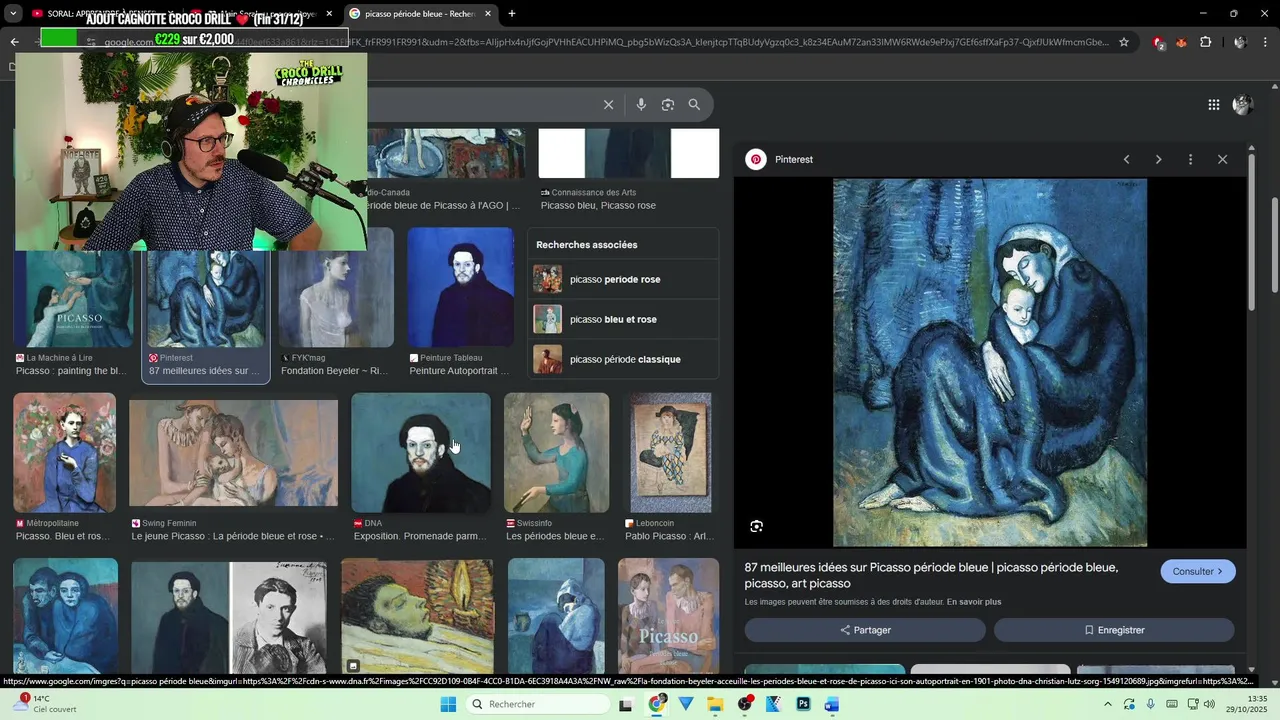This screenshot has height=720, width=1280.
Task: Click the Picasso bleu, Picasso rose caption
Action: click(x=598, y=206)
